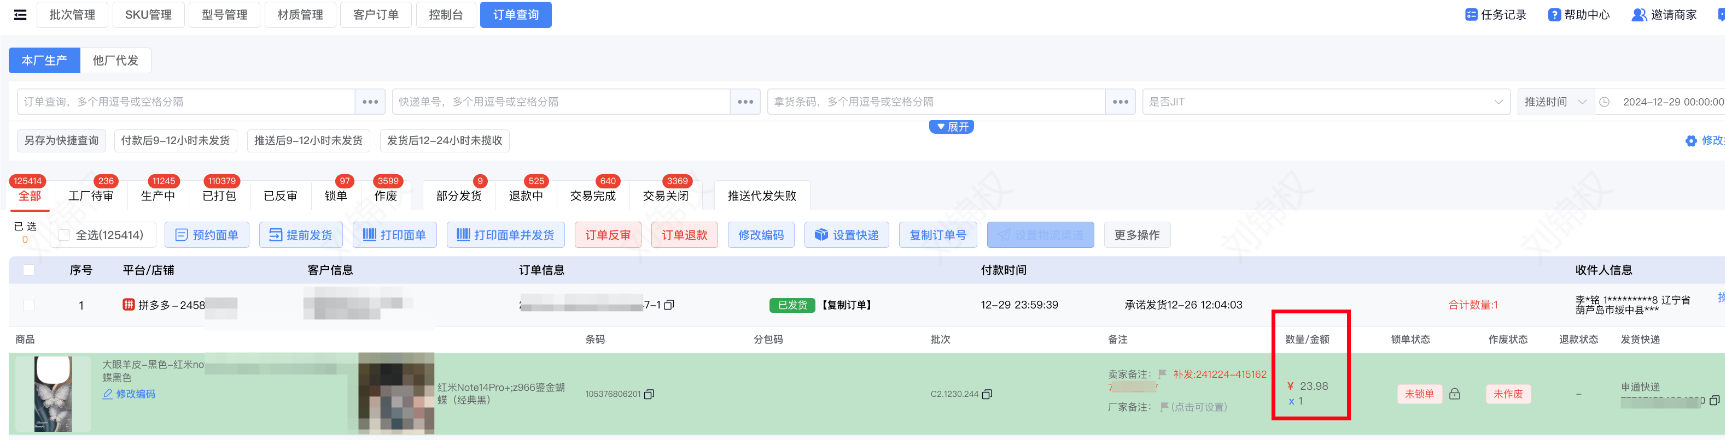This screenshot has width=1725, height=440.
Task: Click the lock icon beside 未锁单
Action: 1455,394
